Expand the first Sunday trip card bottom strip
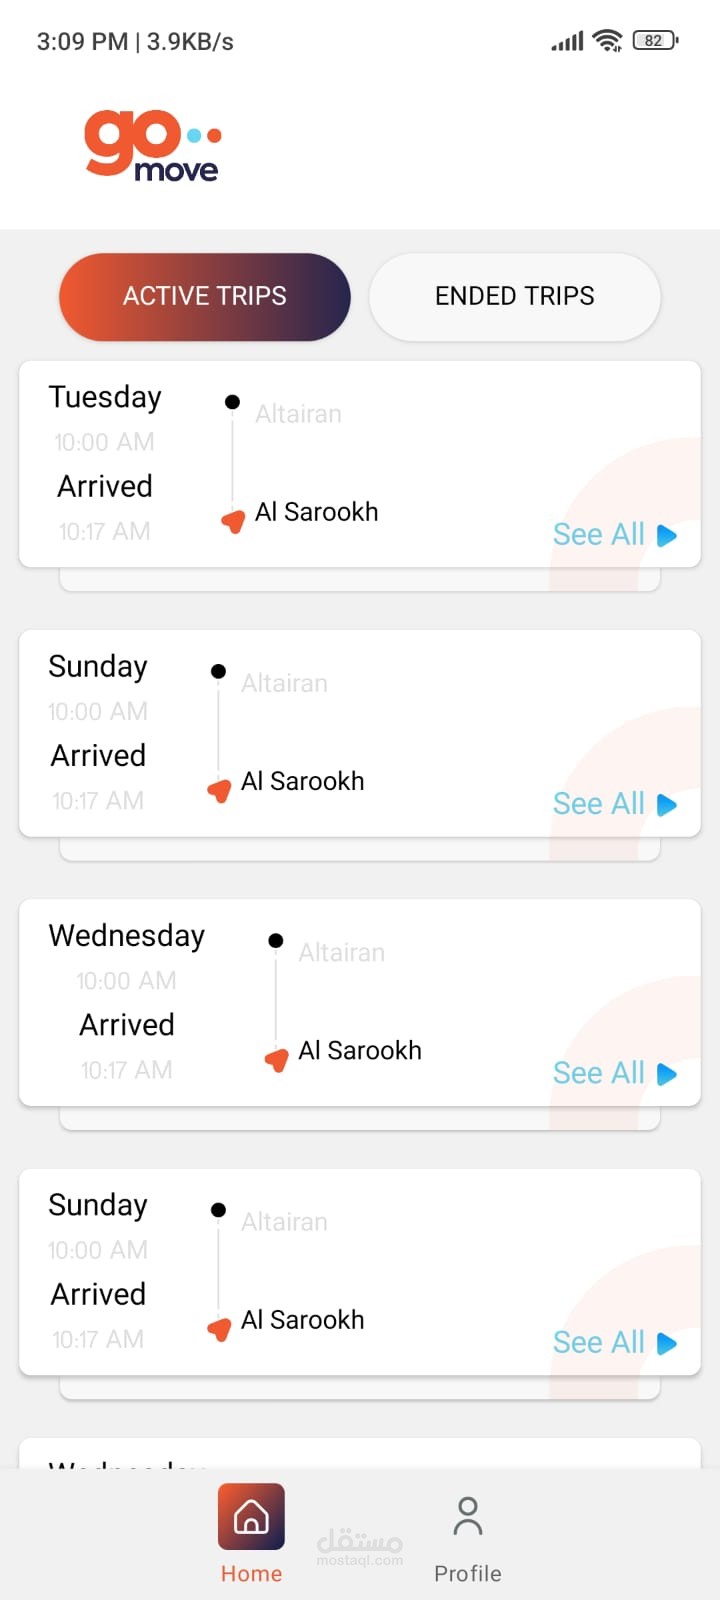Viewport: 720px width, 1600px height. tap(360, 849)
